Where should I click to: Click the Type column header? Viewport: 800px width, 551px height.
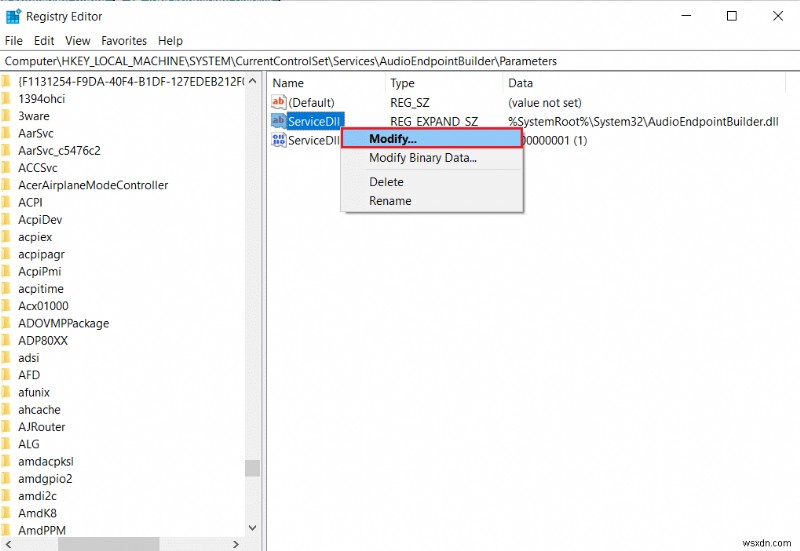coord(445,83)
